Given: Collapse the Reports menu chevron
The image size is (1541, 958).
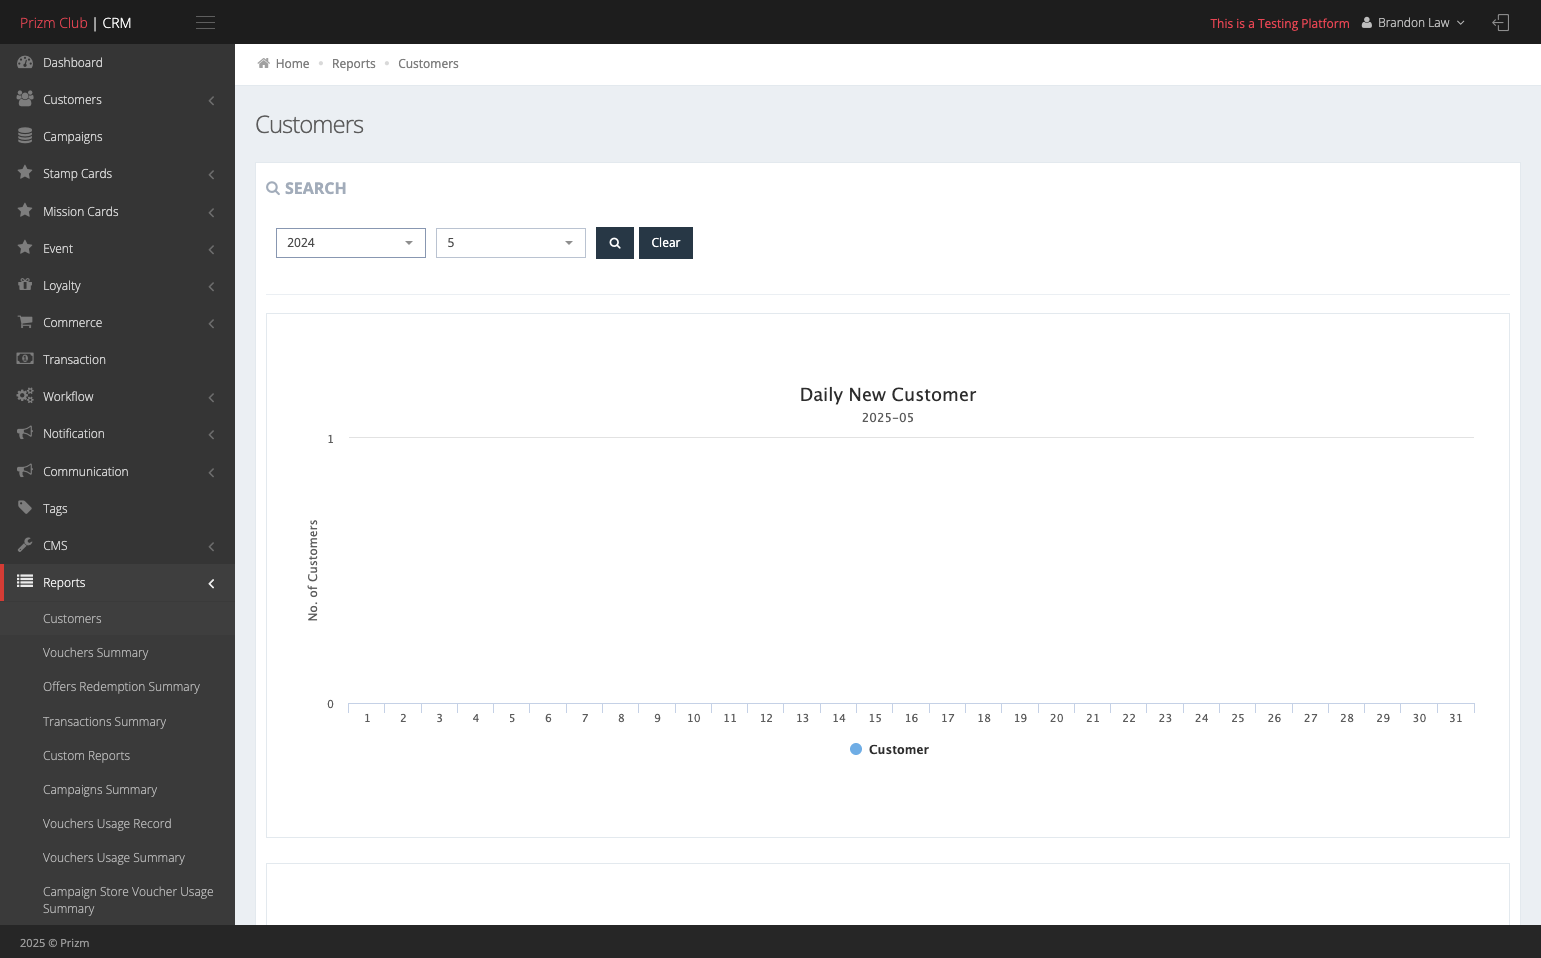Looking at the screenshot, I should (211, 583).
